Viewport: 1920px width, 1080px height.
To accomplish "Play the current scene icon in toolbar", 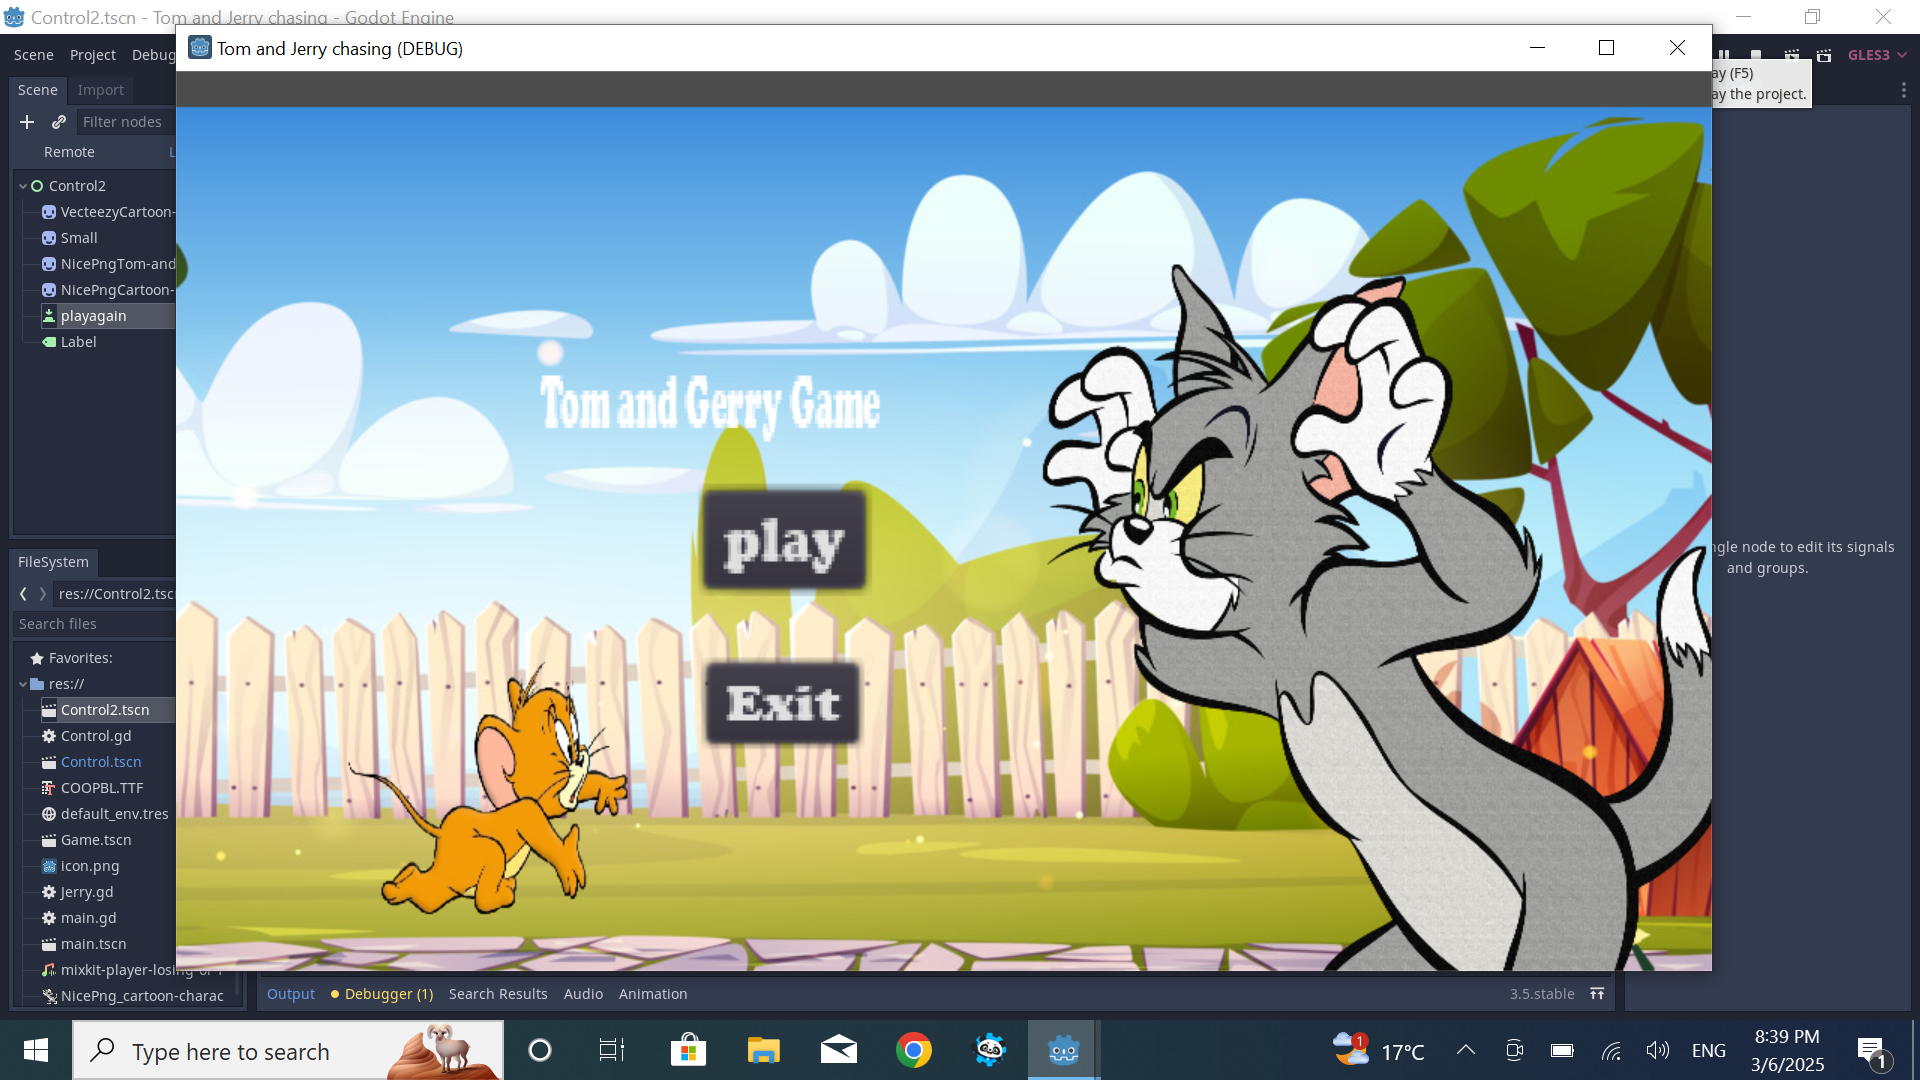I will pyautogui.click(x=1792, y=55).
